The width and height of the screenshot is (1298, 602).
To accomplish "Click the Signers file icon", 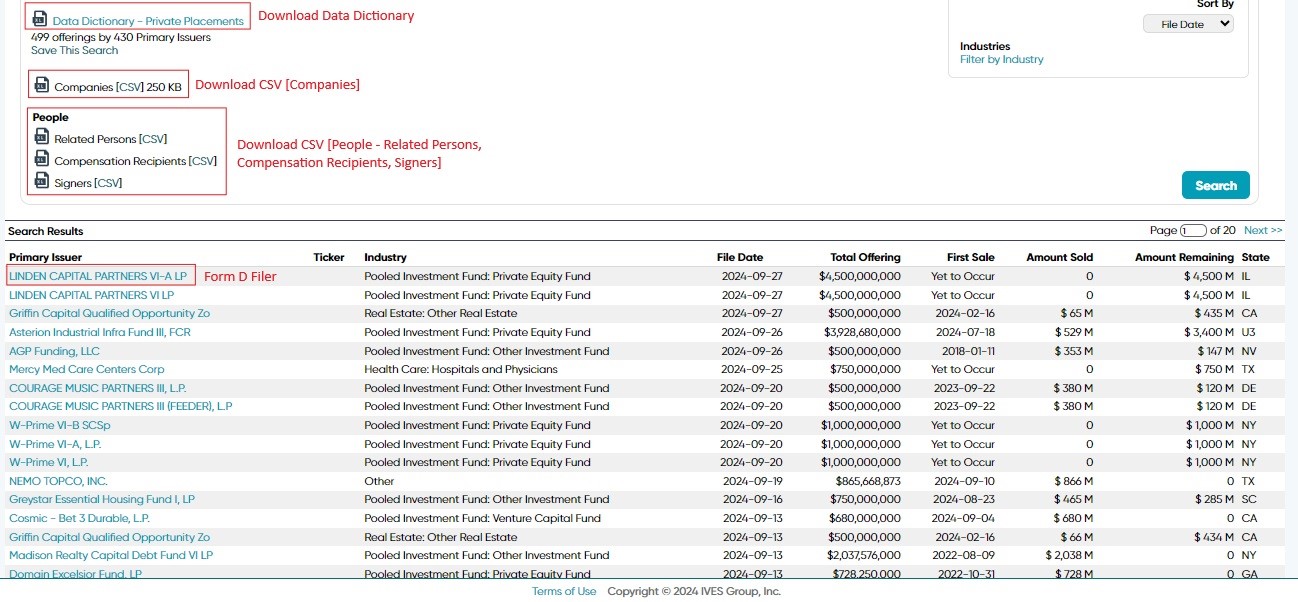I will 41,181.
